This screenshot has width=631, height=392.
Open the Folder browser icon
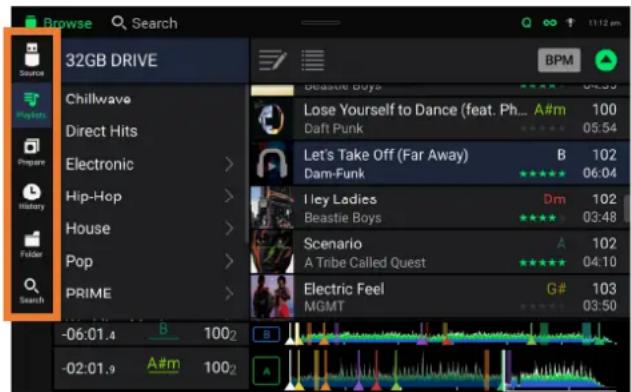click(x=32, y=244)
